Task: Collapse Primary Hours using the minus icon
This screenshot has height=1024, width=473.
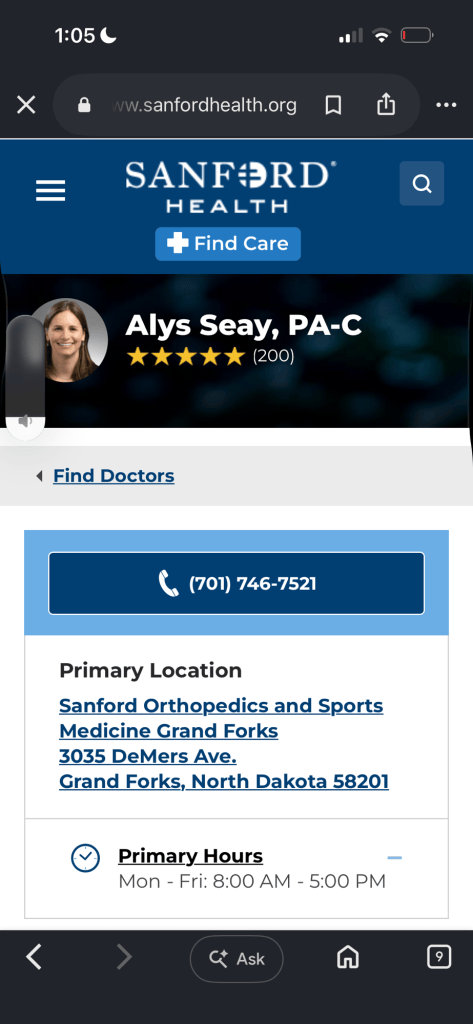Action: 395,857
